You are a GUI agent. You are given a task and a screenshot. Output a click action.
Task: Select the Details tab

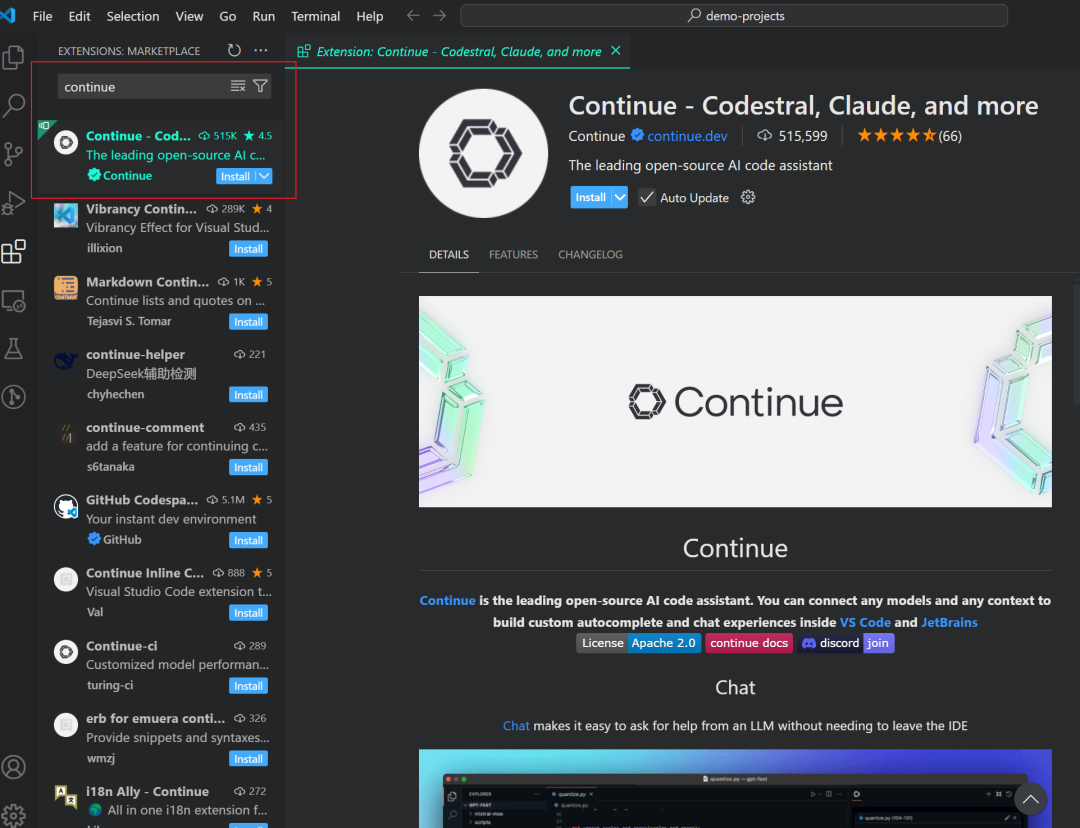pos(449,255)
